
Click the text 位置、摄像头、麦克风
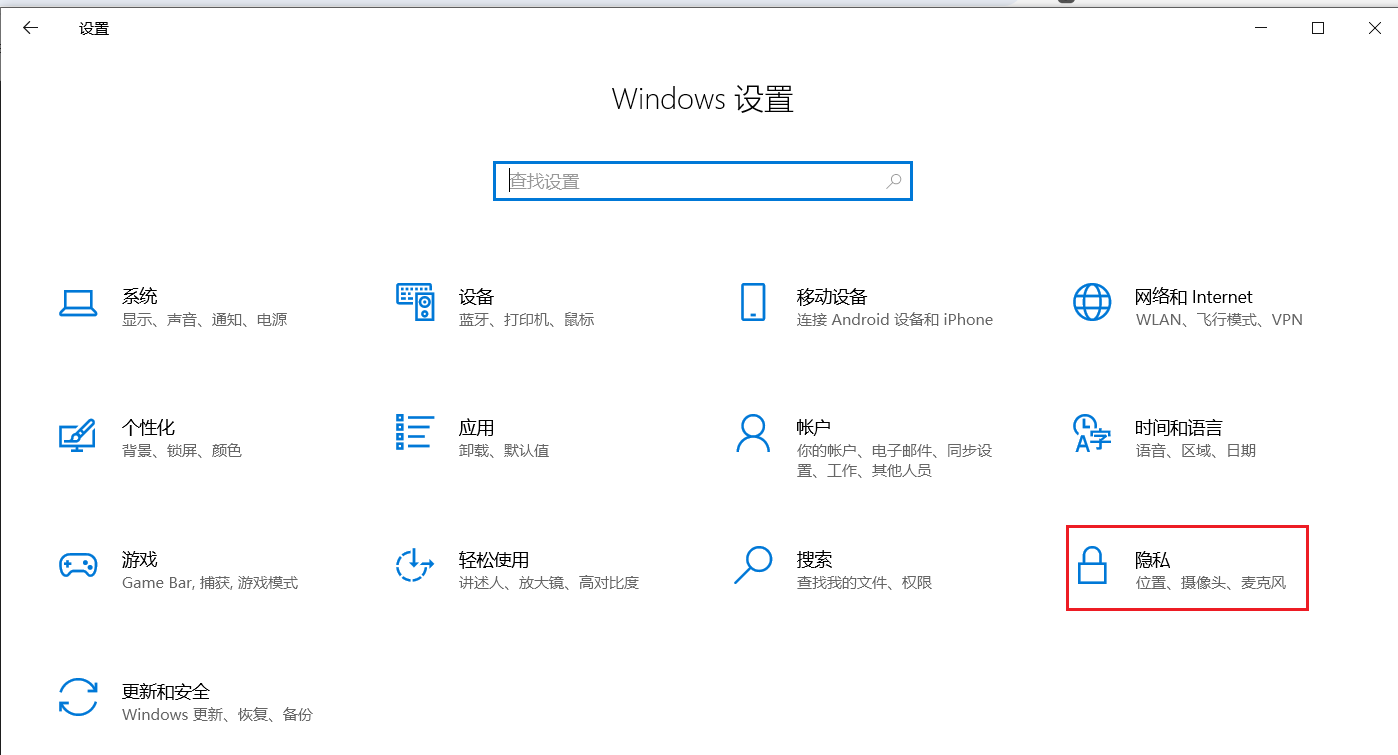pos(1211,583)
